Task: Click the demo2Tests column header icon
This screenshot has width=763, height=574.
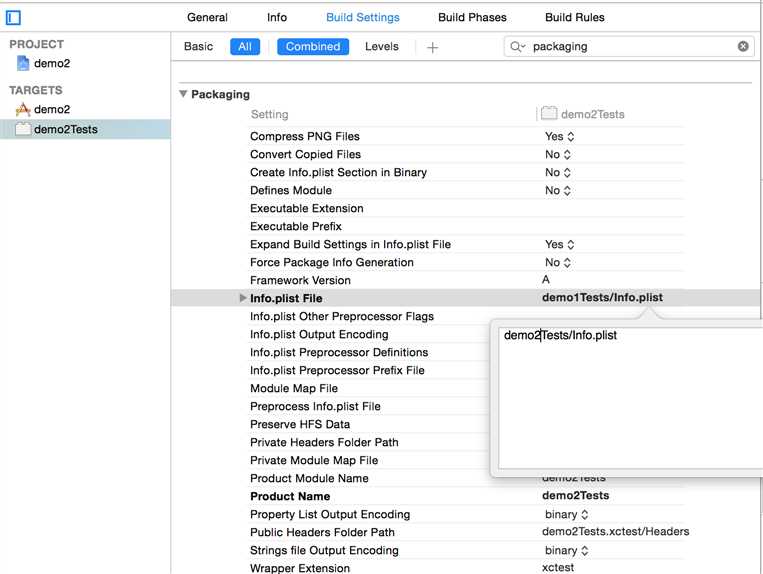Action: coord(549,114)
